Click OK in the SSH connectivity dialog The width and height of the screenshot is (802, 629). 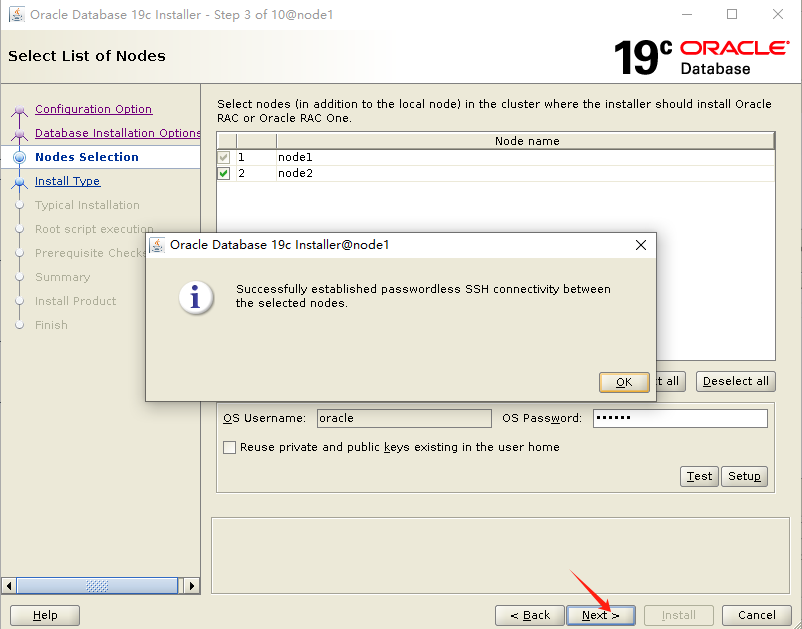click(x=624, y=382)
